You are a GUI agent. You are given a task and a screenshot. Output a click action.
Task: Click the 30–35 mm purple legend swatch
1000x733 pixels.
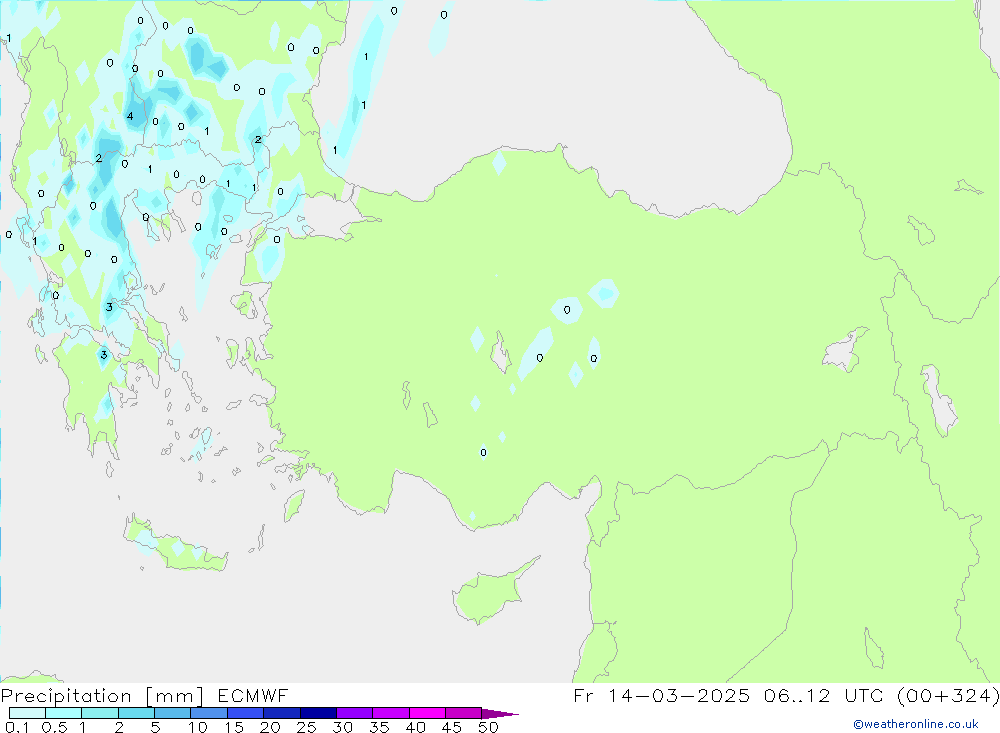click(355, 713)
